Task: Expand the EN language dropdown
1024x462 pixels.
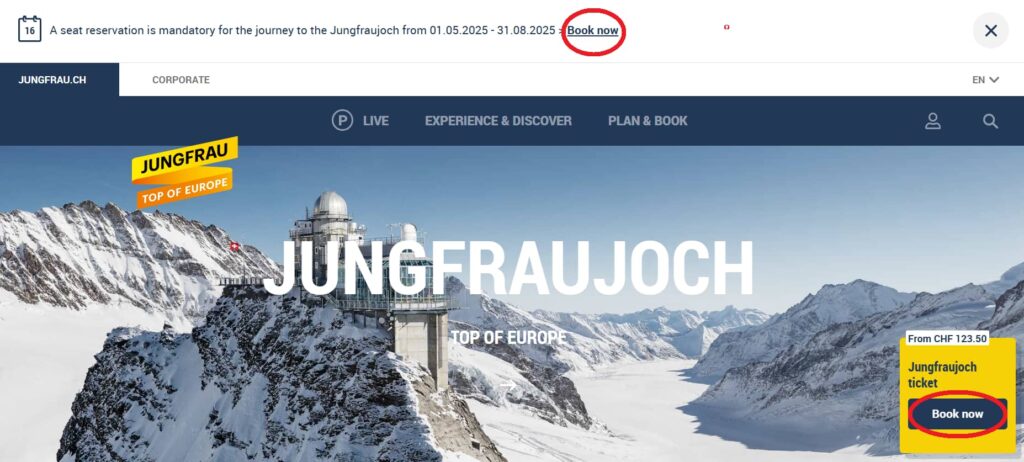Action: (x=985, y=80)
